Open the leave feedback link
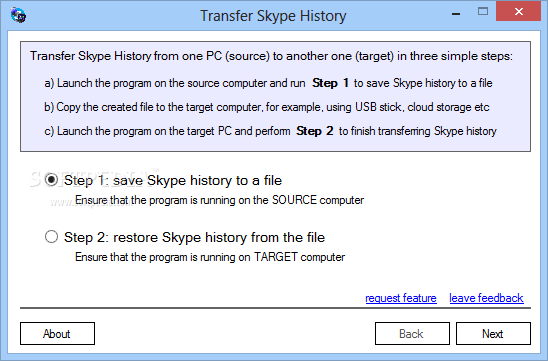The height and width of the screenshot is (361, 548). tap(486, 298)
